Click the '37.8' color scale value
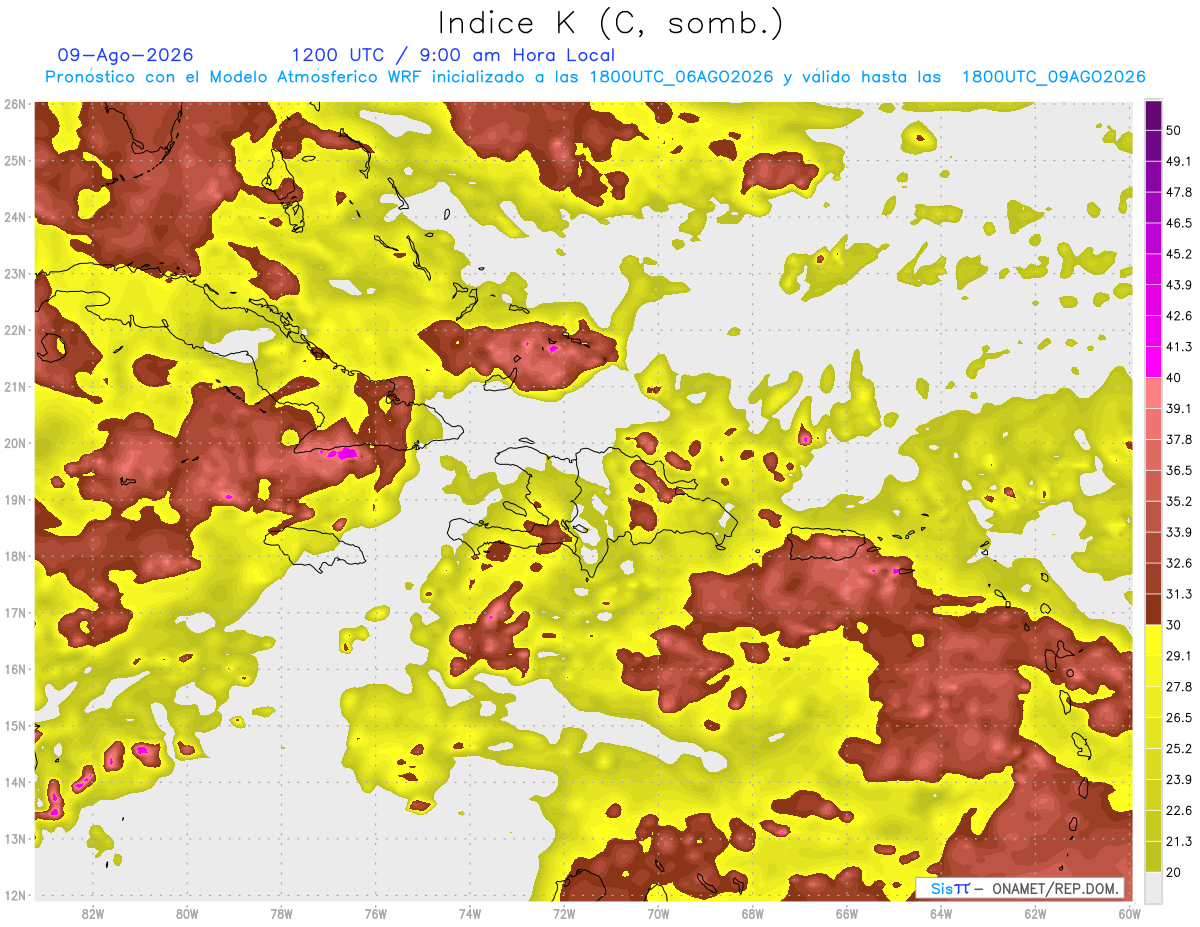Screen dimensions: 1200x927 (x=1178, y=439)
